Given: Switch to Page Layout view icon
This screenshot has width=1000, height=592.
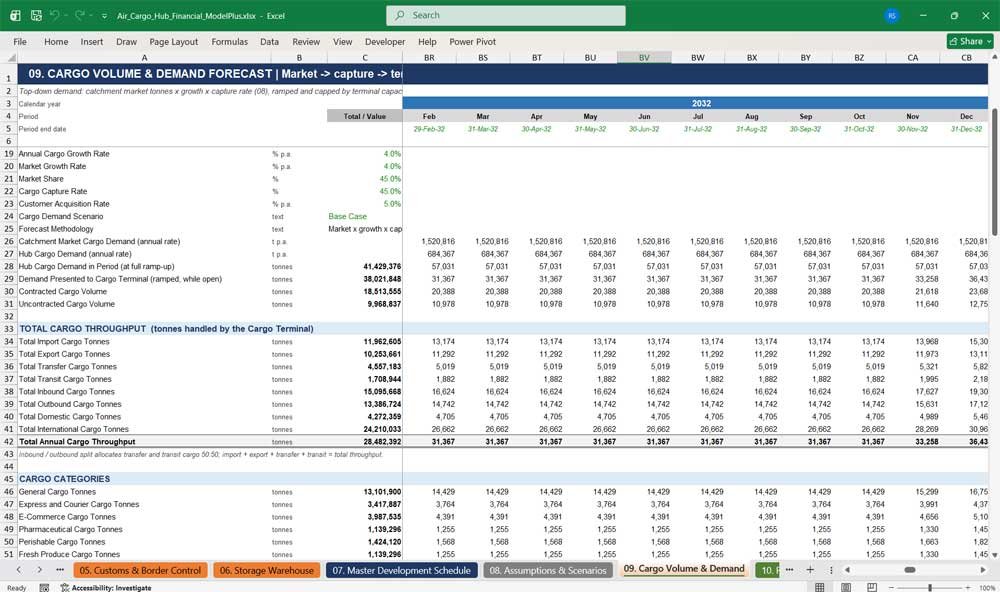Looking at the screenshot, I should [846, 587].
